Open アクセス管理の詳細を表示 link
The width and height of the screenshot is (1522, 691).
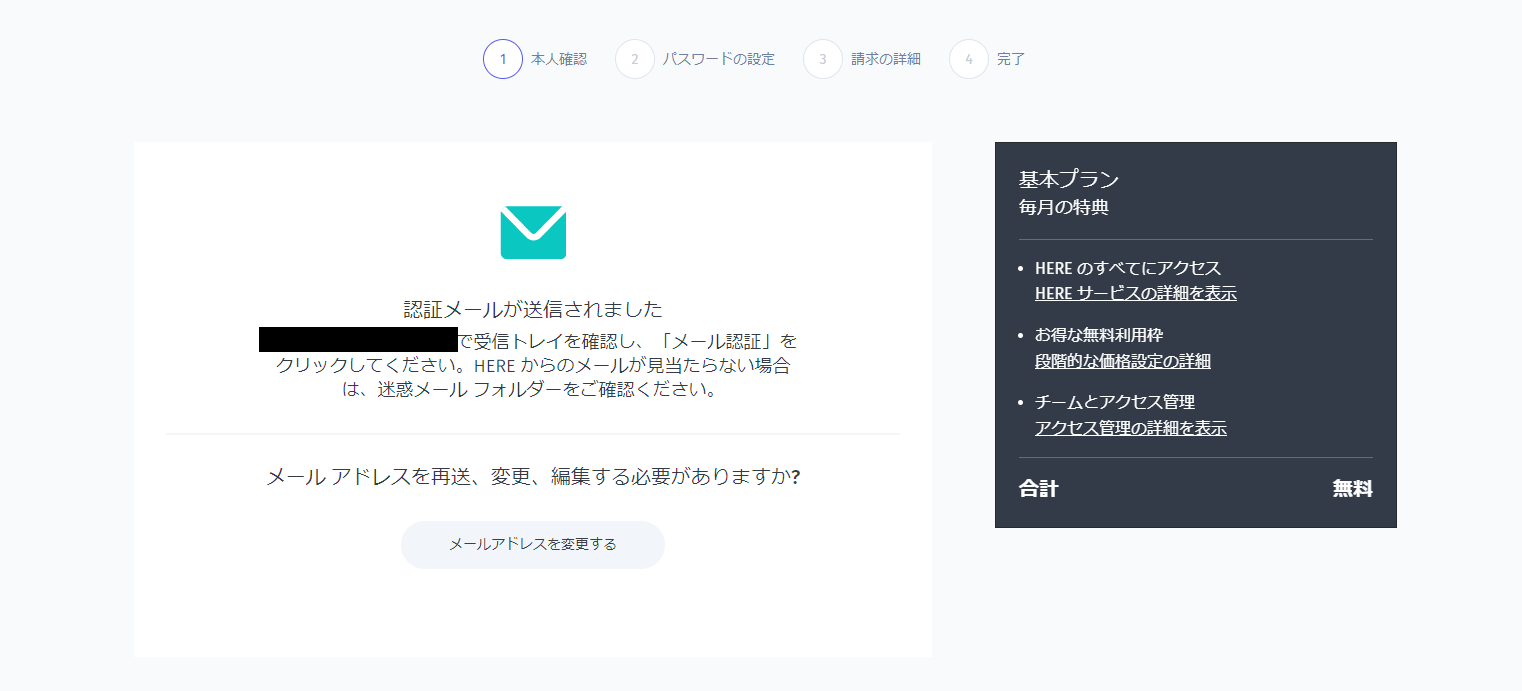coord(1132,427)
